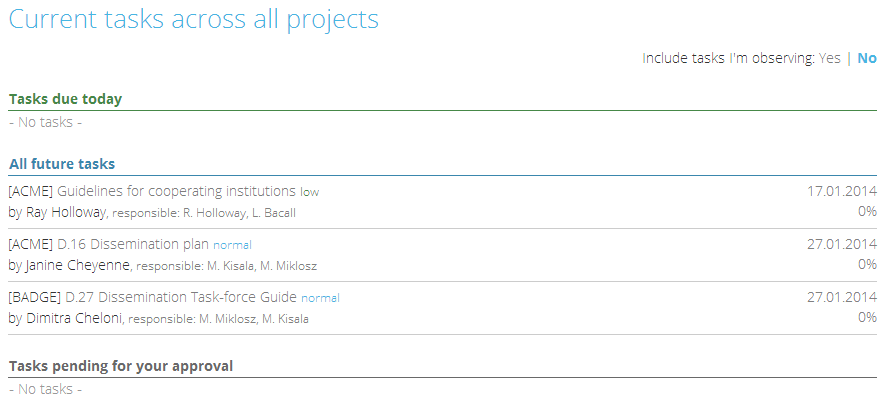Screen dimensions: 889x412
Task: Click 'Current tasks across all projects' heading
Action: (194, 19)
